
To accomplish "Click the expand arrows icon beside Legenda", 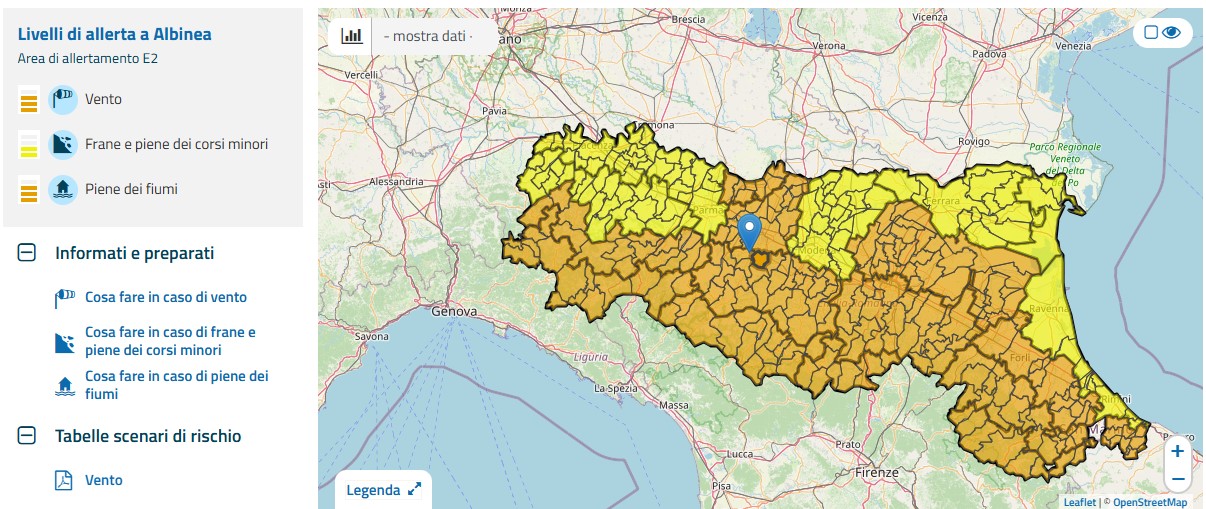I will click(x=414, y=490).
